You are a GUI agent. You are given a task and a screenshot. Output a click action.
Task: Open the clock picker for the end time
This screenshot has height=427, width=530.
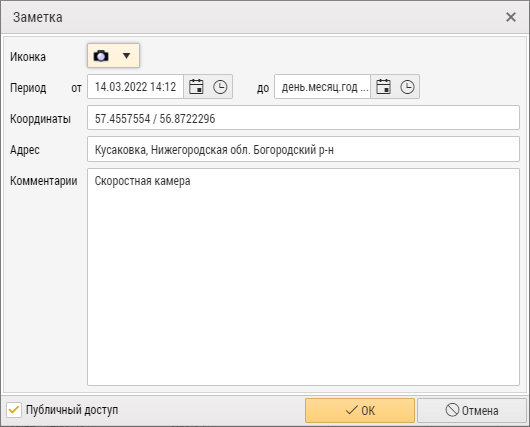407,87
